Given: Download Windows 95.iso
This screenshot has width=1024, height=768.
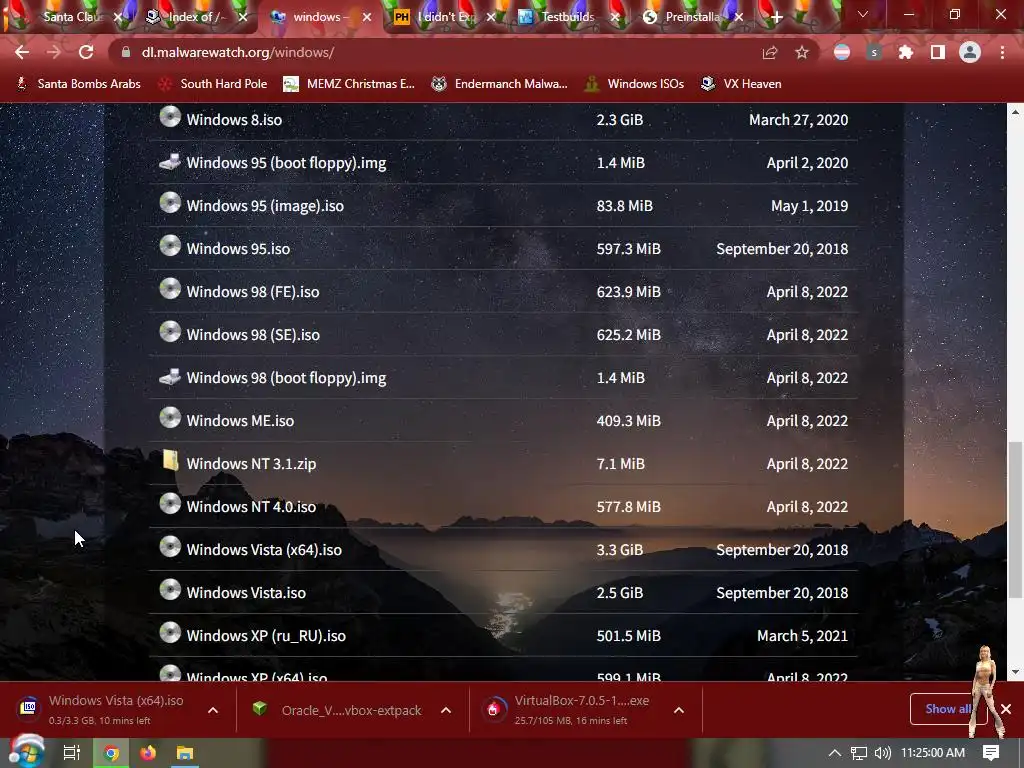Looking at the screenshot, I should tap(238, 249).
